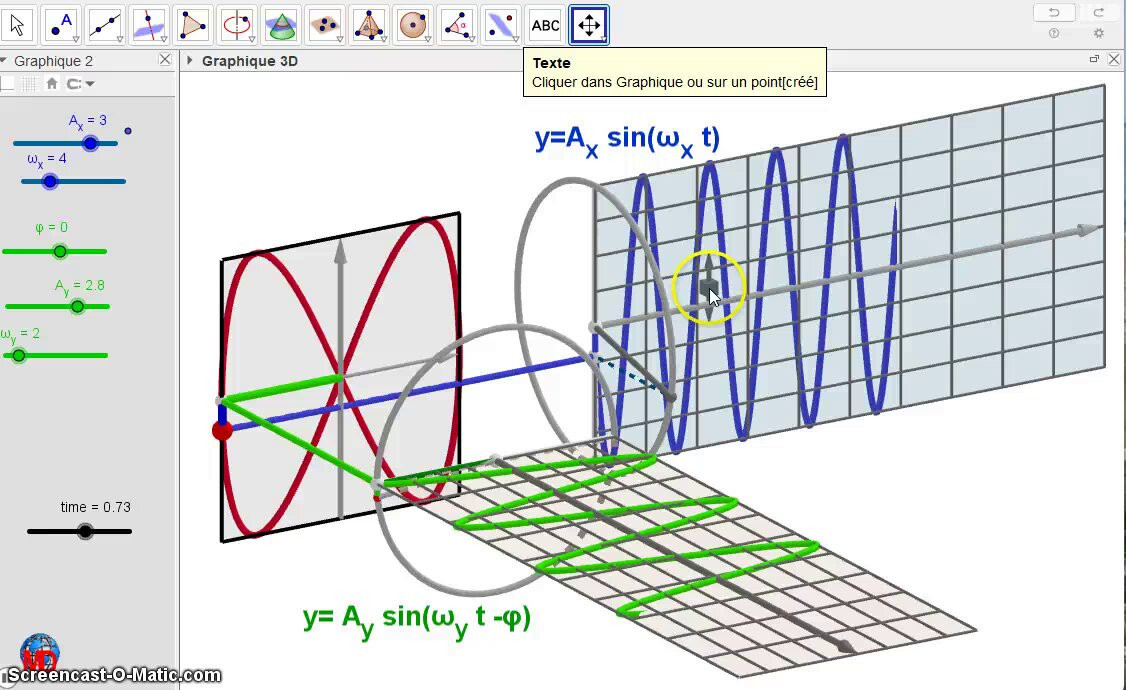This screenshot has height=690, width=1126.
Task: Redo the last undone action
Action: (x=1099, y=12)
